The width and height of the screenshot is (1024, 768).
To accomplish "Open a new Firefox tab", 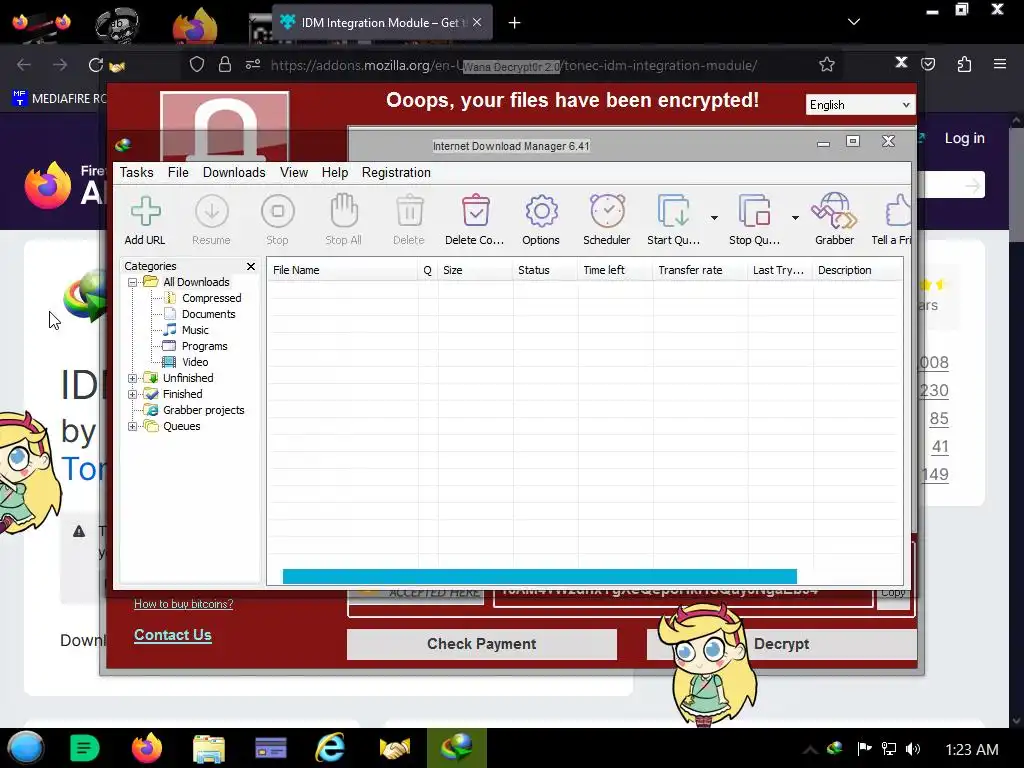I will point(515,23).
